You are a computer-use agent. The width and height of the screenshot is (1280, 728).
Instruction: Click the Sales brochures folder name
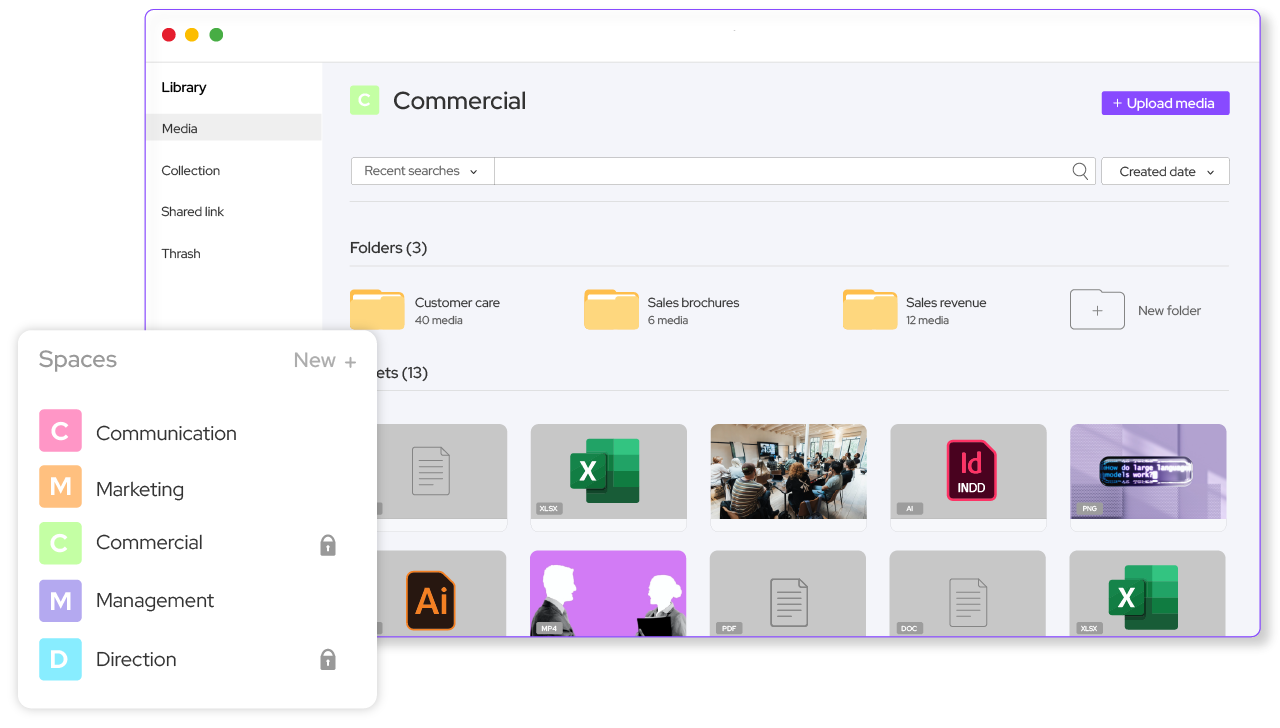[x=694, y=303]
